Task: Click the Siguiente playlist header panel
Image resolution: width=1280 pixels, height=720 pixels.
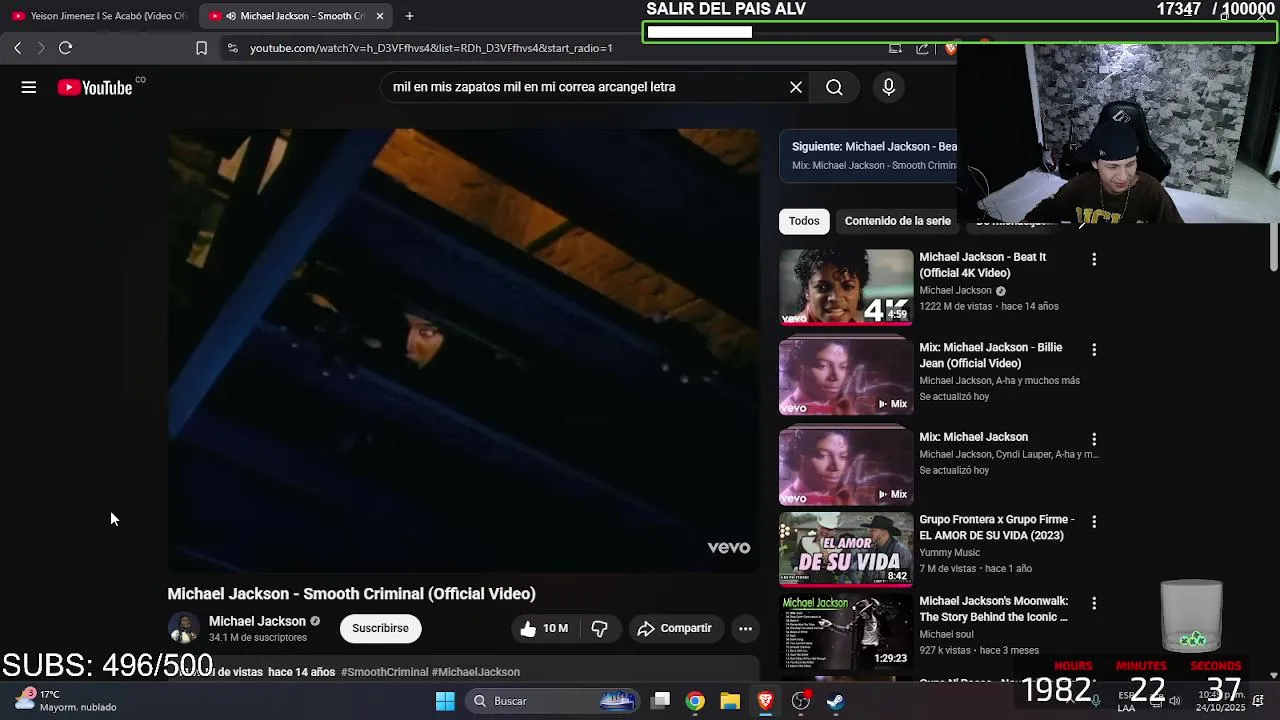Action: tap(868, 155)
